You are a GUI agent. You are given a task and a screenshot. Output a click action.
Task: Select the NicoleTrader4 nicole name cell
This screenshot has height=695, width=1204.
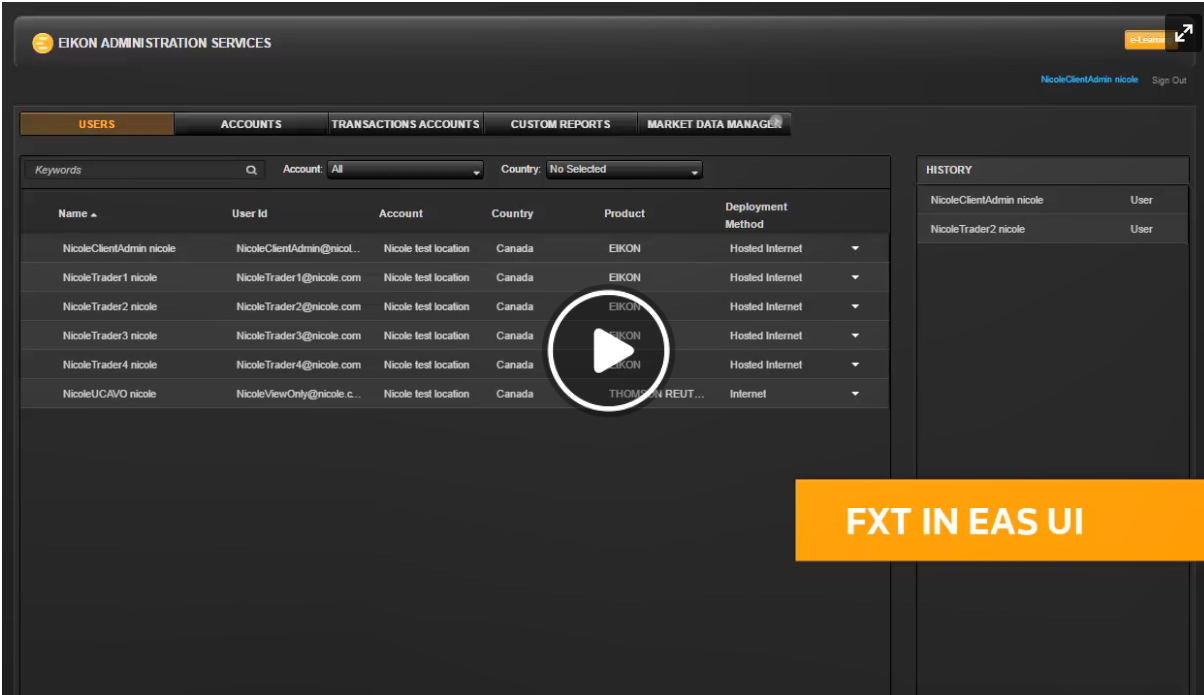110,364
